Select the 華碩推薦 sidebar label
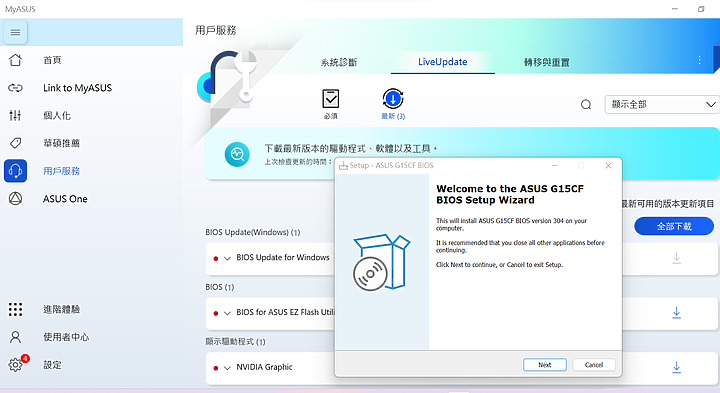Image resolution: width=720 pixels, height=393 pixels. pyautogui.click(x=61, y=143)
